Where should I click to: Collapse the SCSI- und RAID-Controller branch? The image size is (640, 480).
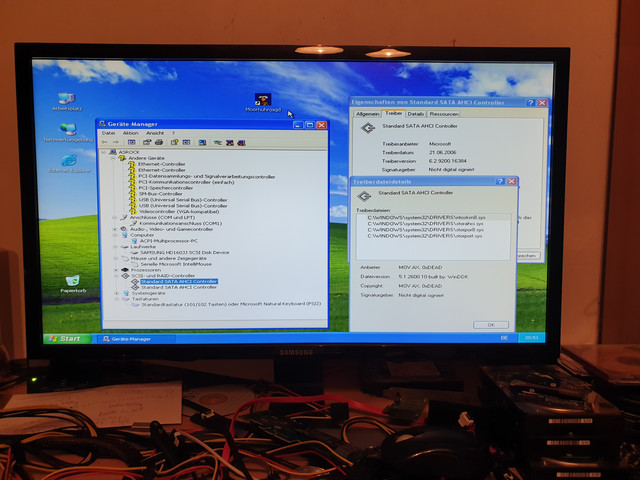(116, 276)
